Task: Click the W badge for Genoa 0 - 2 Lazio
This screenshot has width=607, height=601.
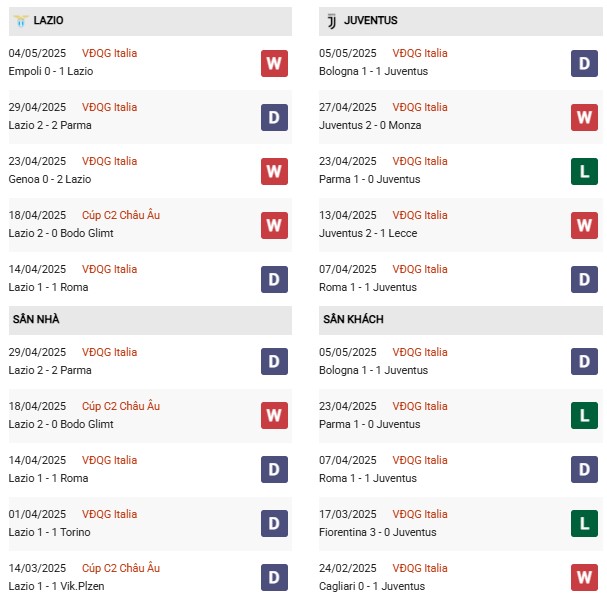Action: [274, 171]
